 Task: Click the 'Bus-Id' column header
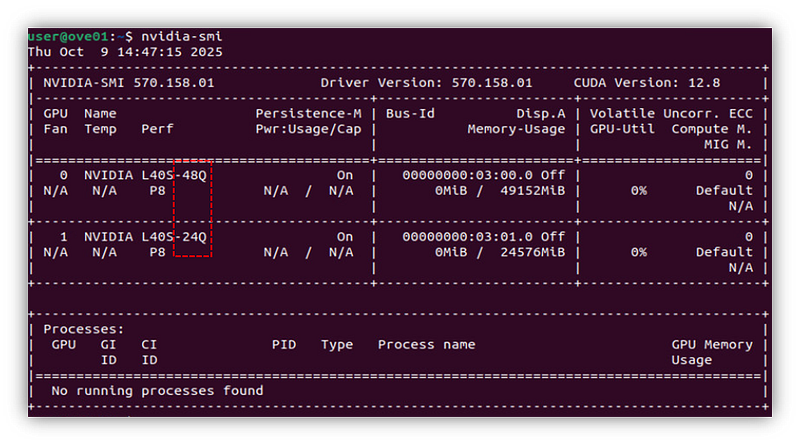pyautogui.click(x=410, y=113)
